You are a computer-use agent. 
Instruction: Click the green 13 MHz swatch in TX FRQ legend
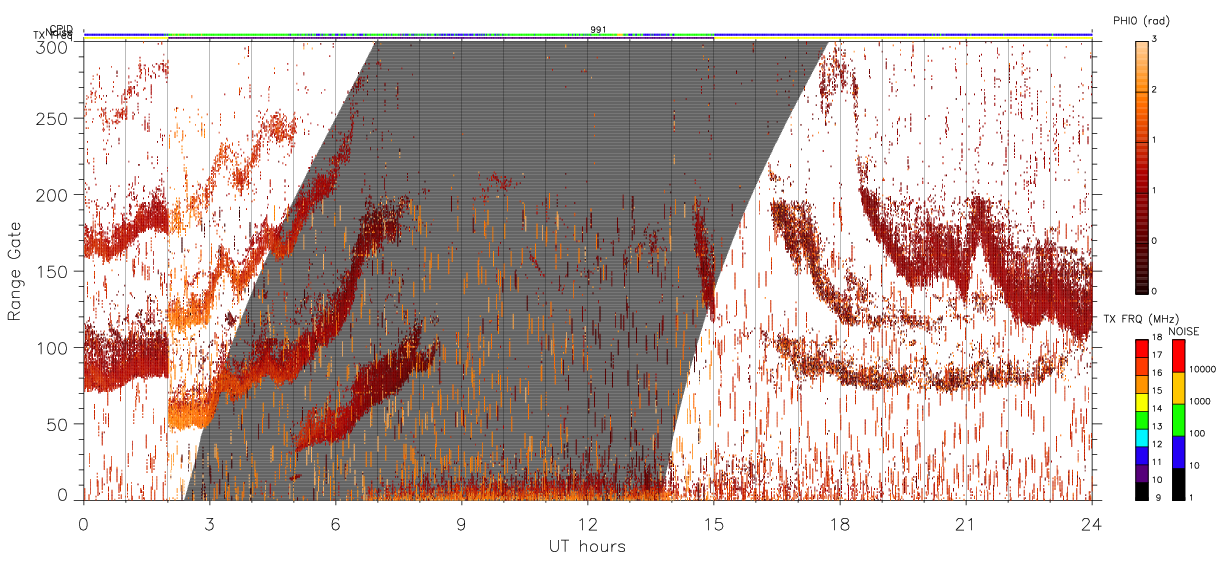[x=1141, y=420]
